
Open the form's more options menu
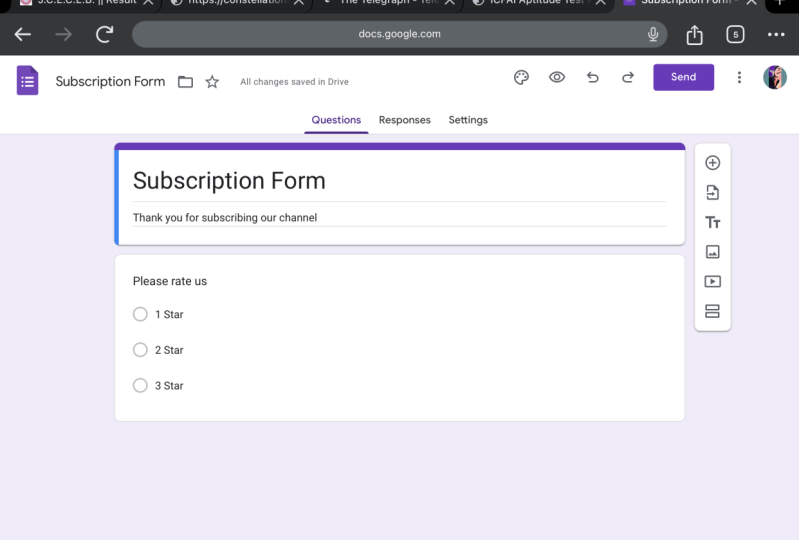739,77
